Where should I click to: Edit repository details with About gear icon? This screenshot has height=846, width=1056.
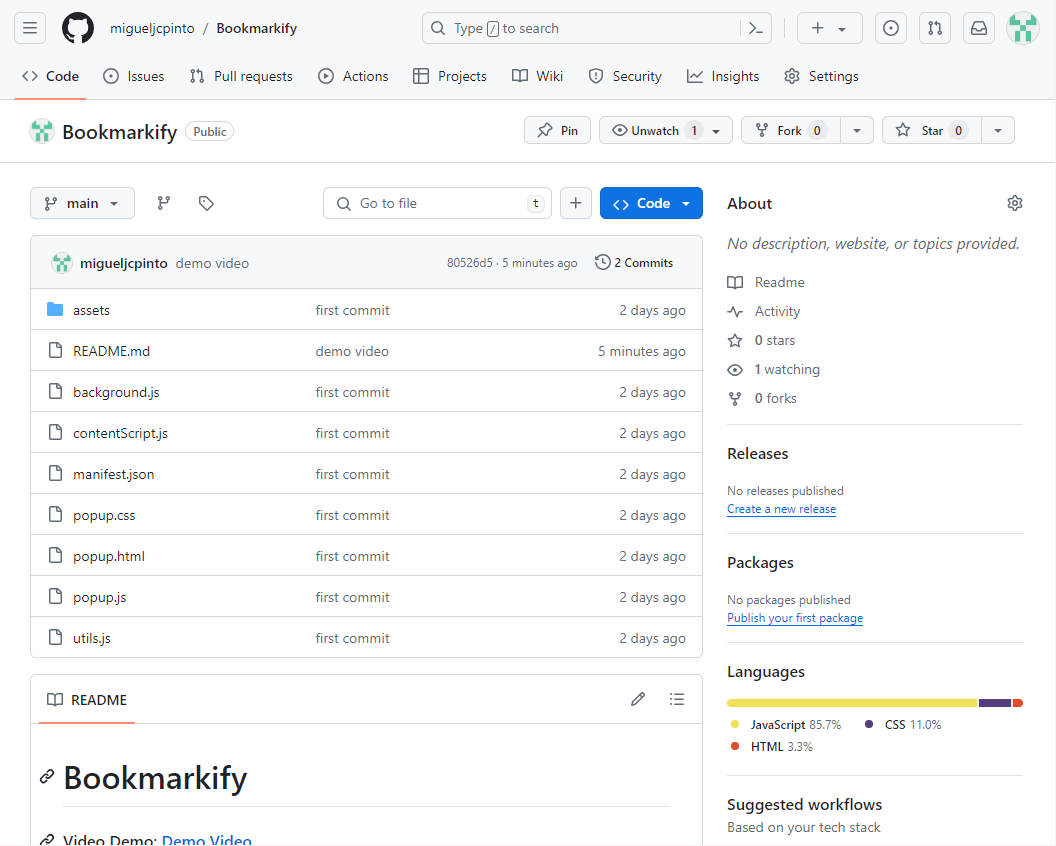point(1014,203)
